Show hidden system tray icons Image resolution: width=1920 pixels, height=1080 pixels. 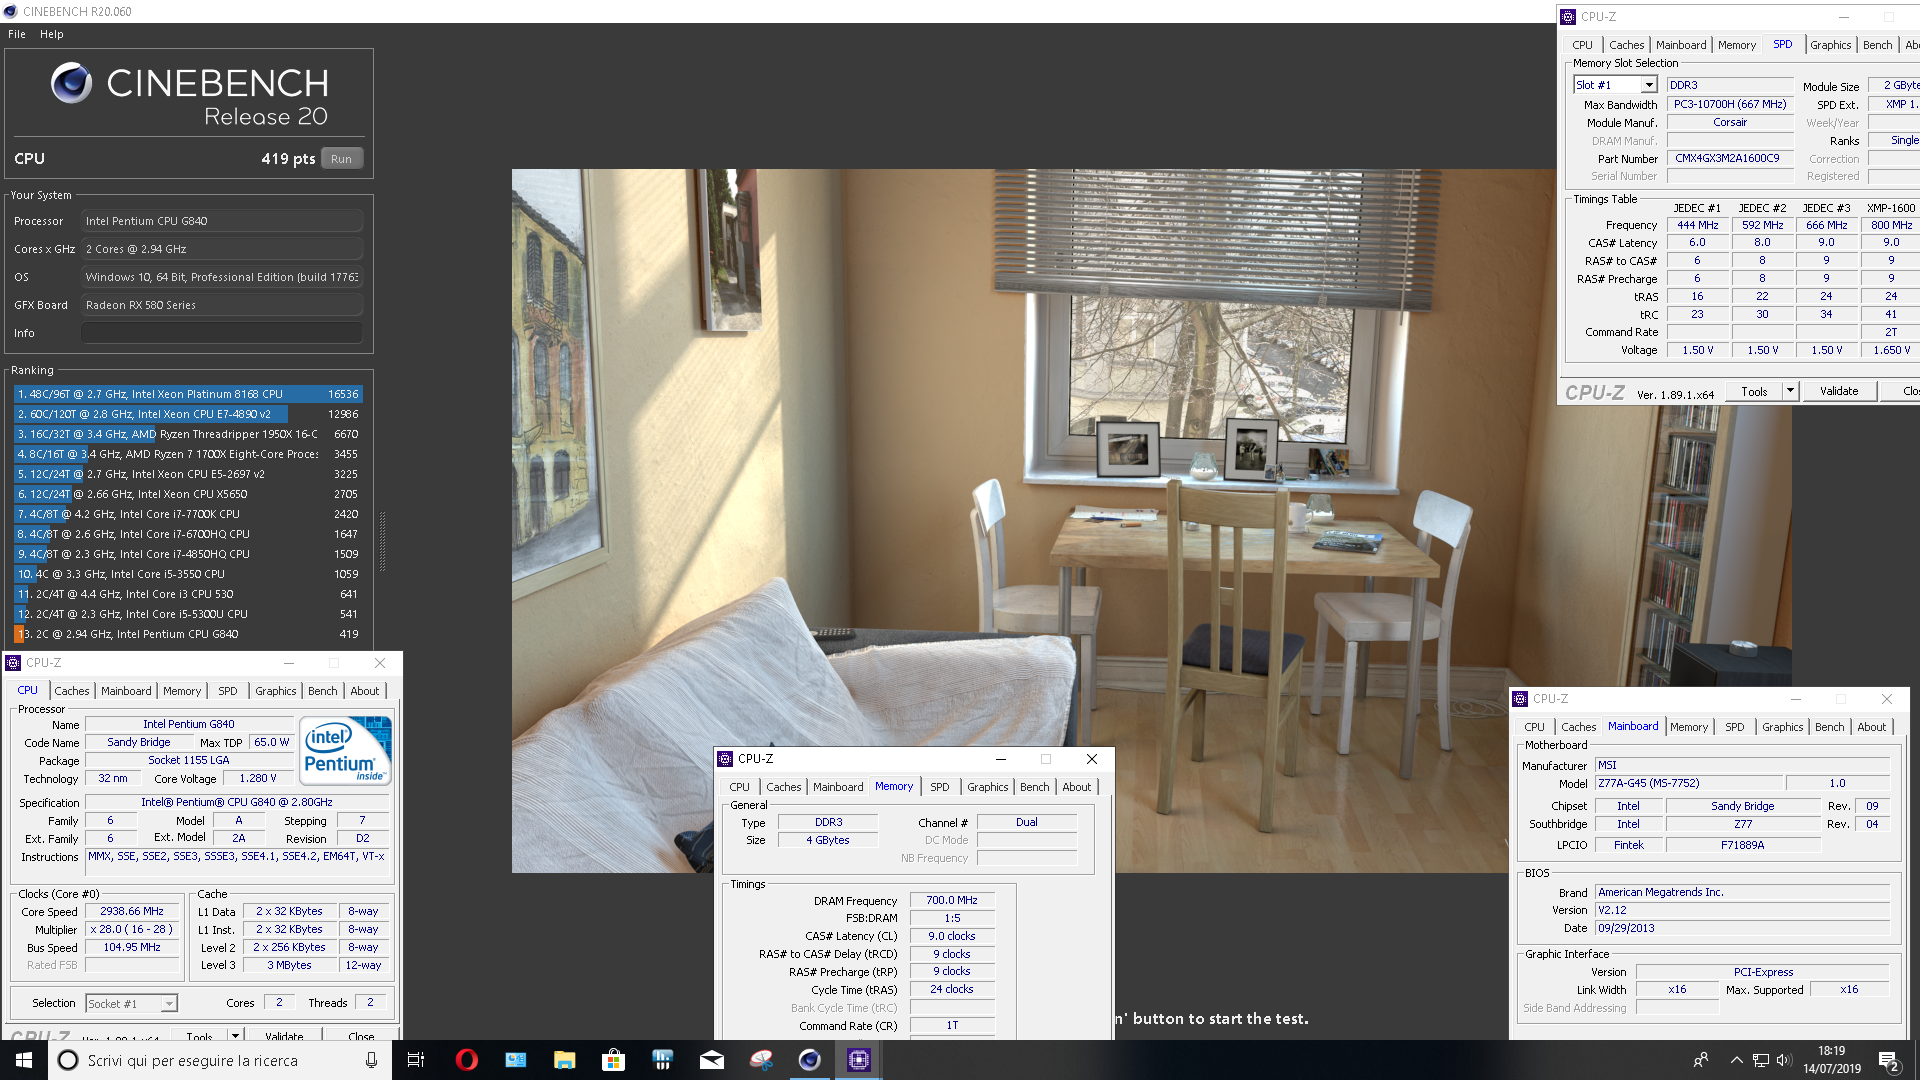tap(1736, 1060)
